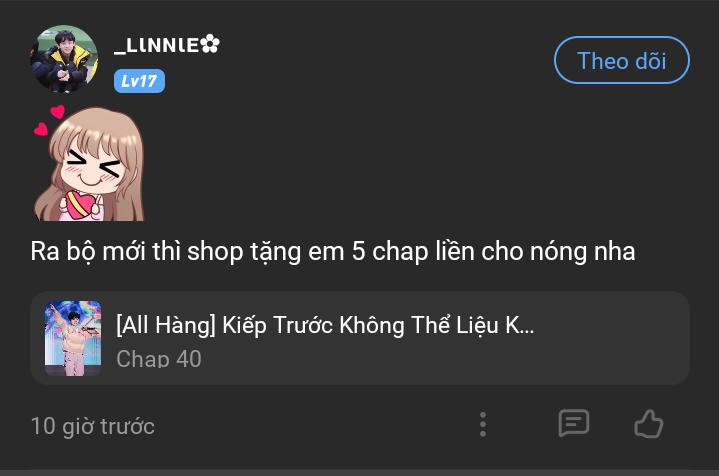Tap the _LINNIE username
Screen dimensions: 719x476
(x=156, y=45)
